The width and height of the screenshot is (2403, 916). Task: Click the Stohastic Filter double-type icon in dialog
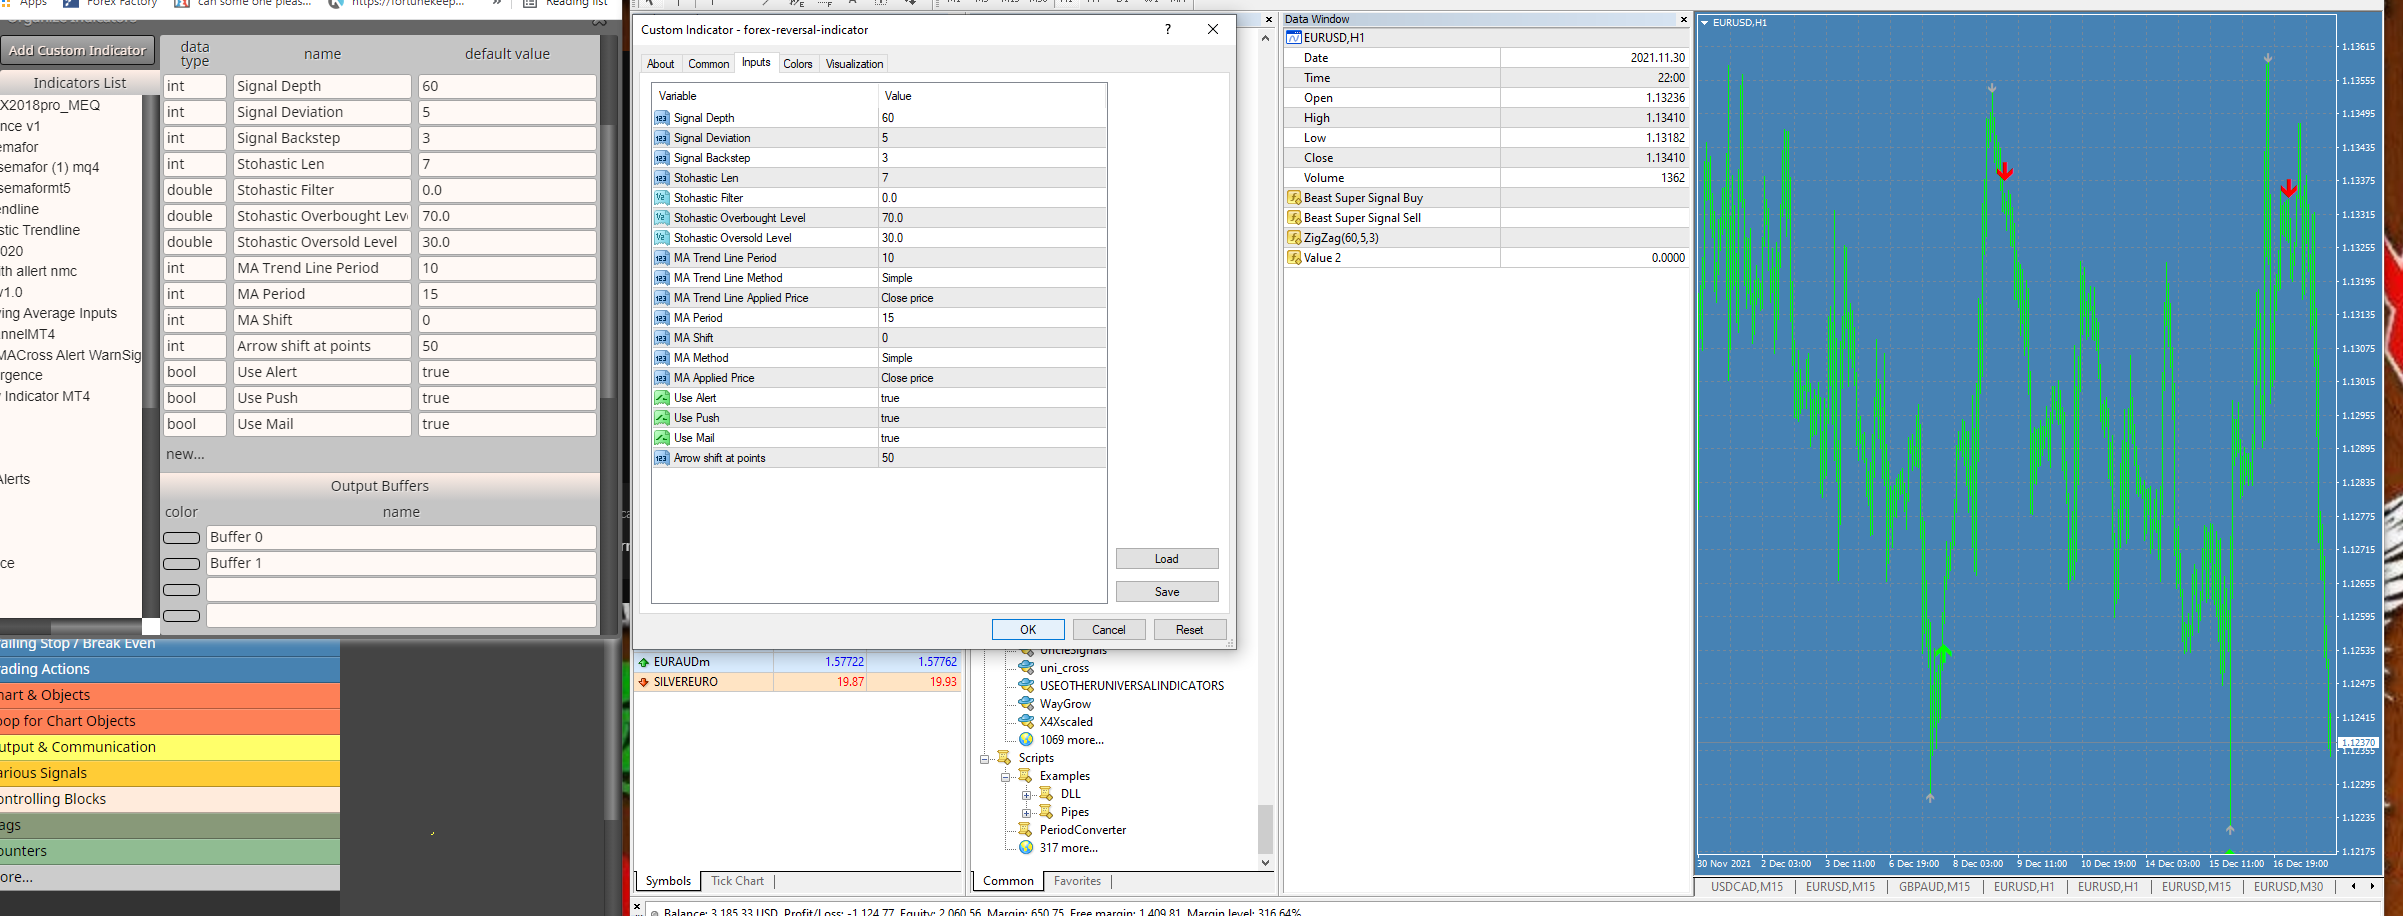click(661, 198)
